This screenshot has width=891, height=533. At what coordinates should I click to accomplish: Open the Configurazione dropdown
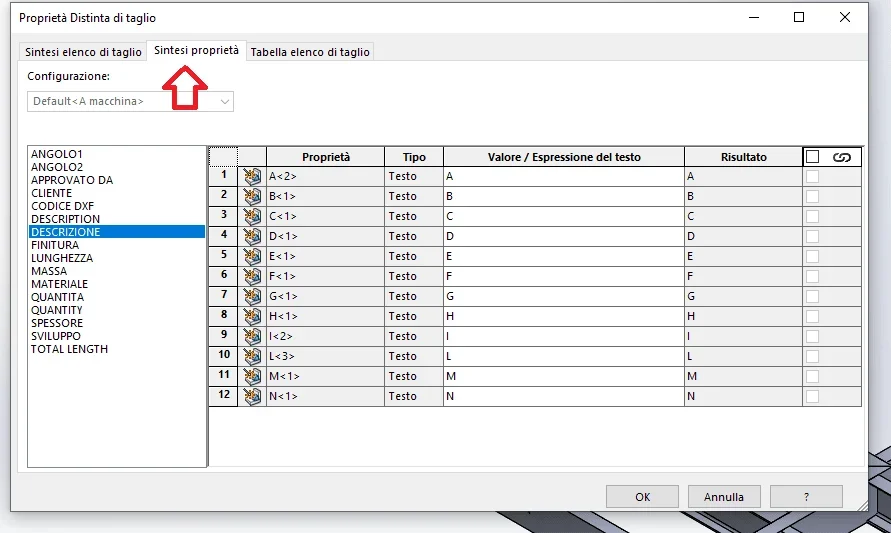130,101
